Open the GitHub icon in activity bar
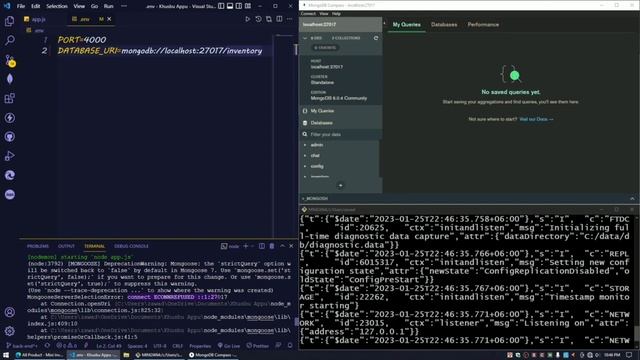 click(10, 137)
